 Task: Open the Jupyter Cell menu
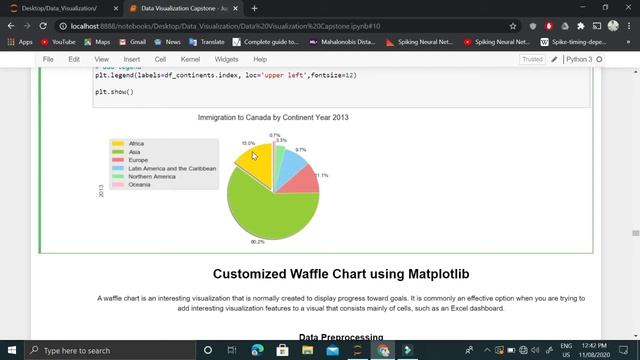pyautogui.click(x=160, y=59)
